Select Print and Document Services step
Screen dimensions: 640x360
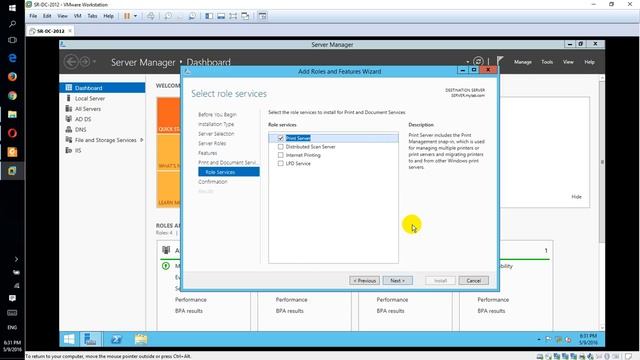[227, 162]
